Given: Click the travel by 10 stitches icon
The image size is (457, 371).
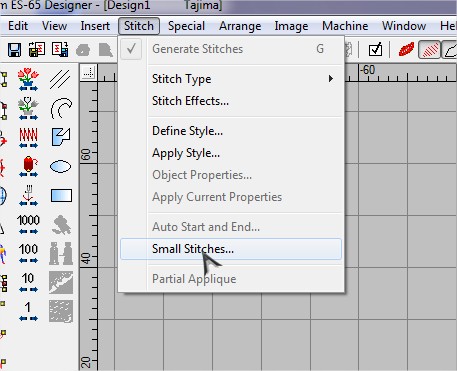Looking at the screenshot, I should (28, 282).
